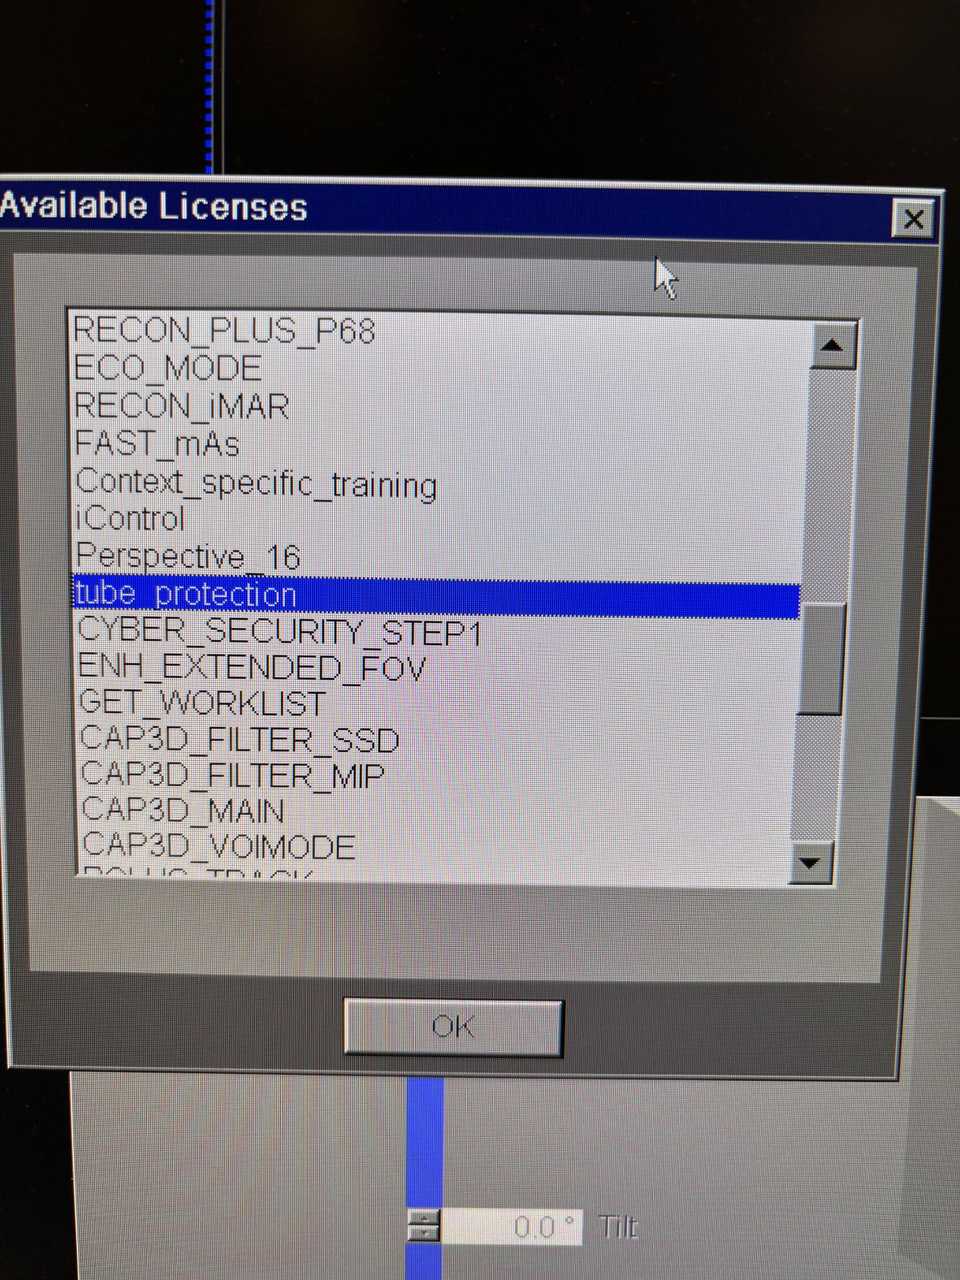The width and height of the screenshot is (960, 1280).
Task: Select CYBER_SECURITY_STEP1 license entry
Action: pyautogui.click(x=279, y=632)
